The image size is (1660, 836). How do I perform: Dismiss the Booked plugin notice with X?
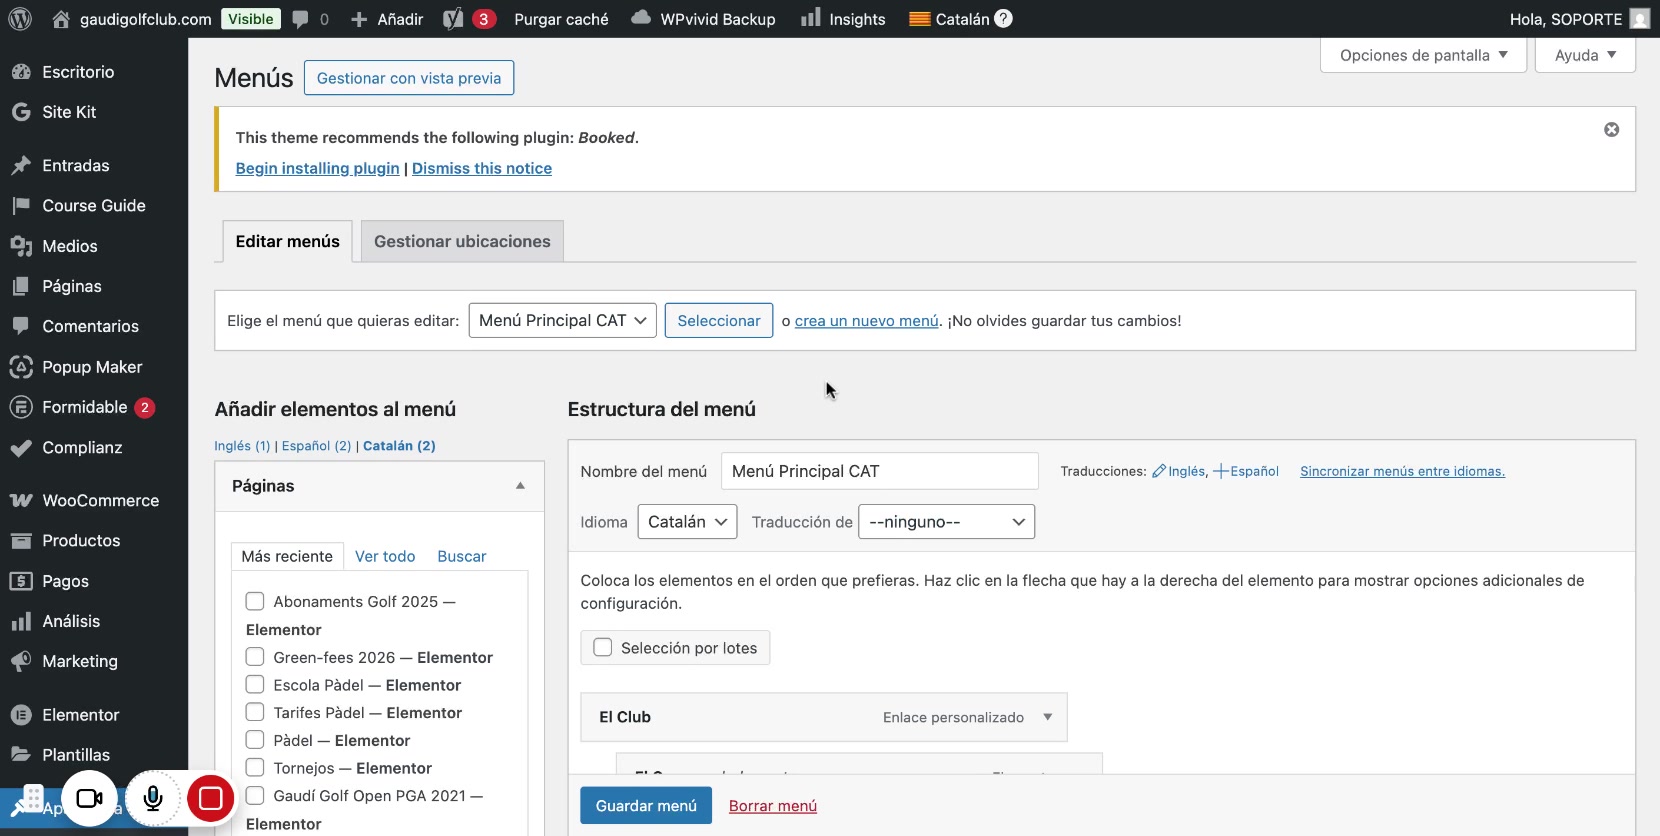coord(1611,130)
